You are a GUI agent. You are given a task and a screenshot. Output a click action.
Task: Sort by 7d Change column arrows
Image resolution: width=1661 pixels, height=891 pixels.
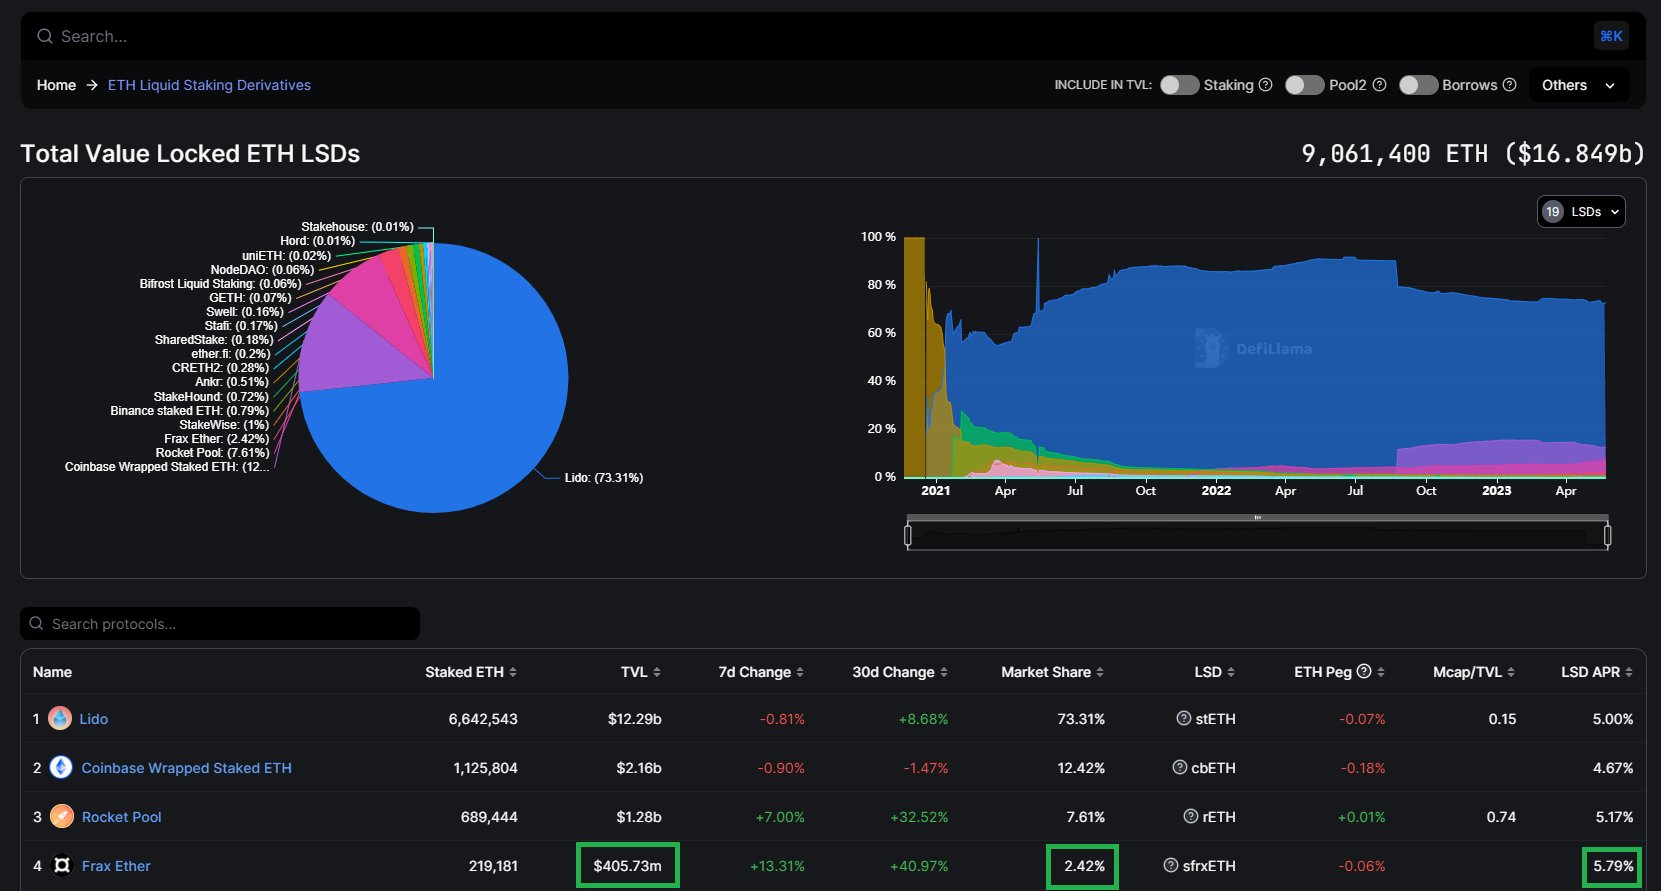(800, 672)
